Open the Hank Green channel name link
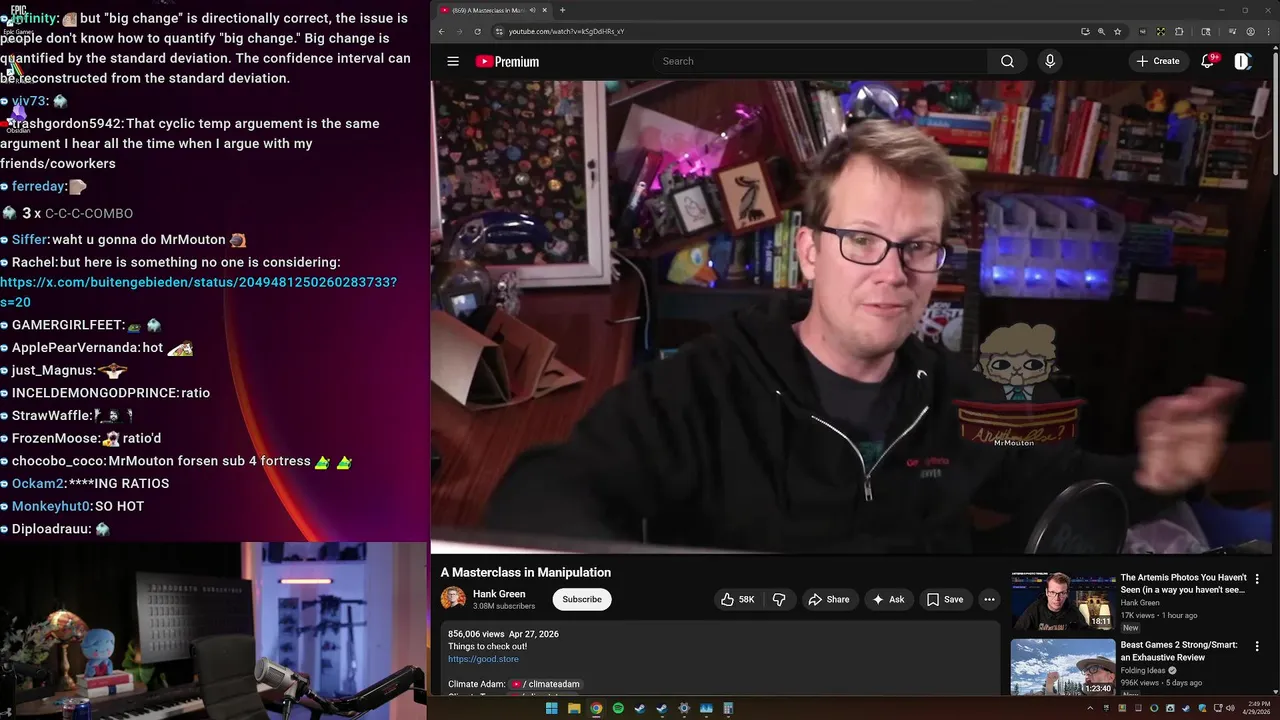The height and width of the screenshot is (720, 1280). pos(499,594)
